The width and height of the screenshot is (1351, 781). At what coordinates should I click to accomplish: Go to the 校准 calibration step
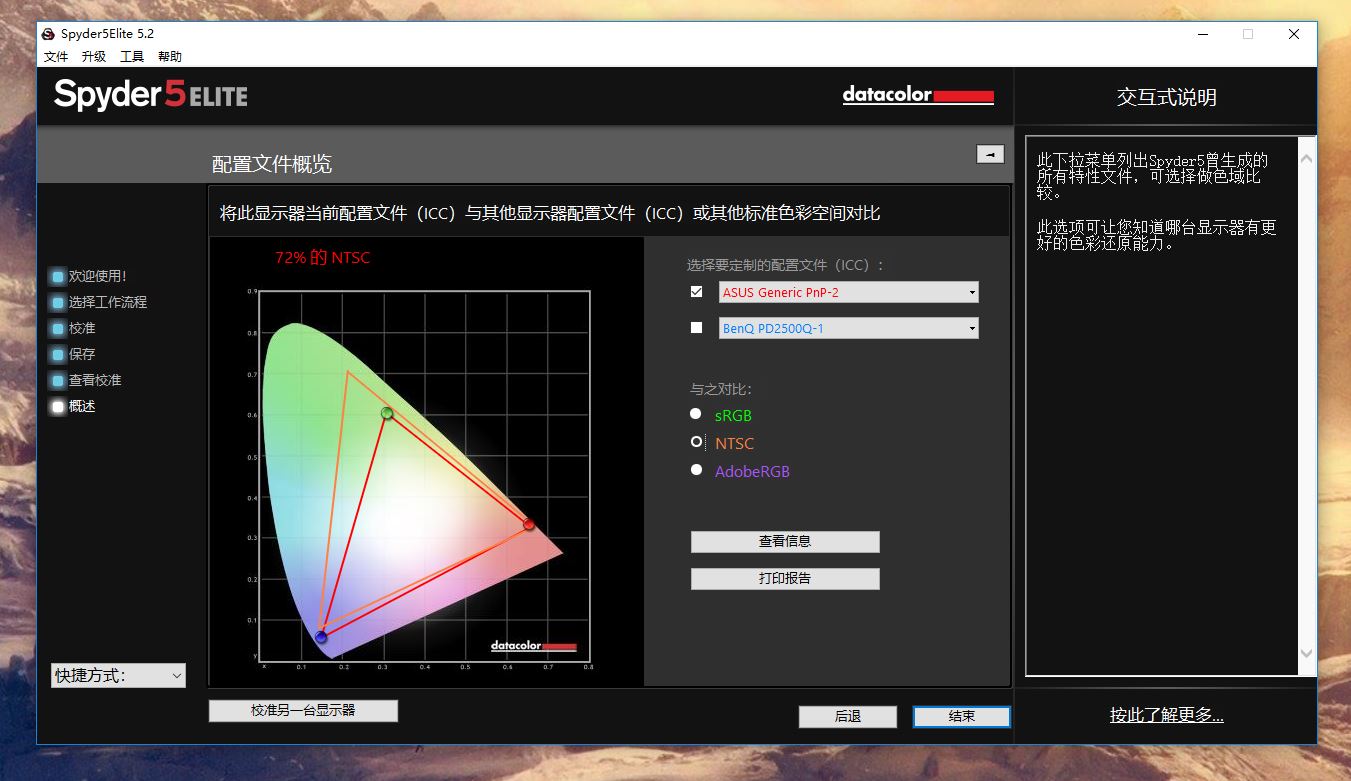pos(83,328)
